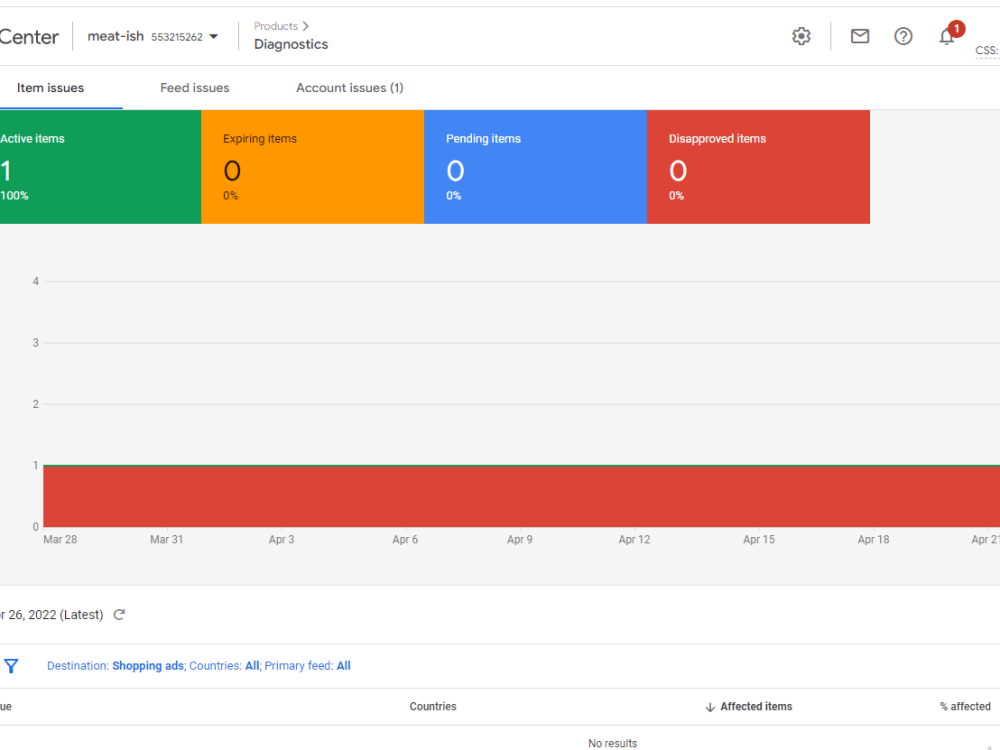Open the mail envelope icon
This screenshot has width=1000, height=750.
point(860,36)
